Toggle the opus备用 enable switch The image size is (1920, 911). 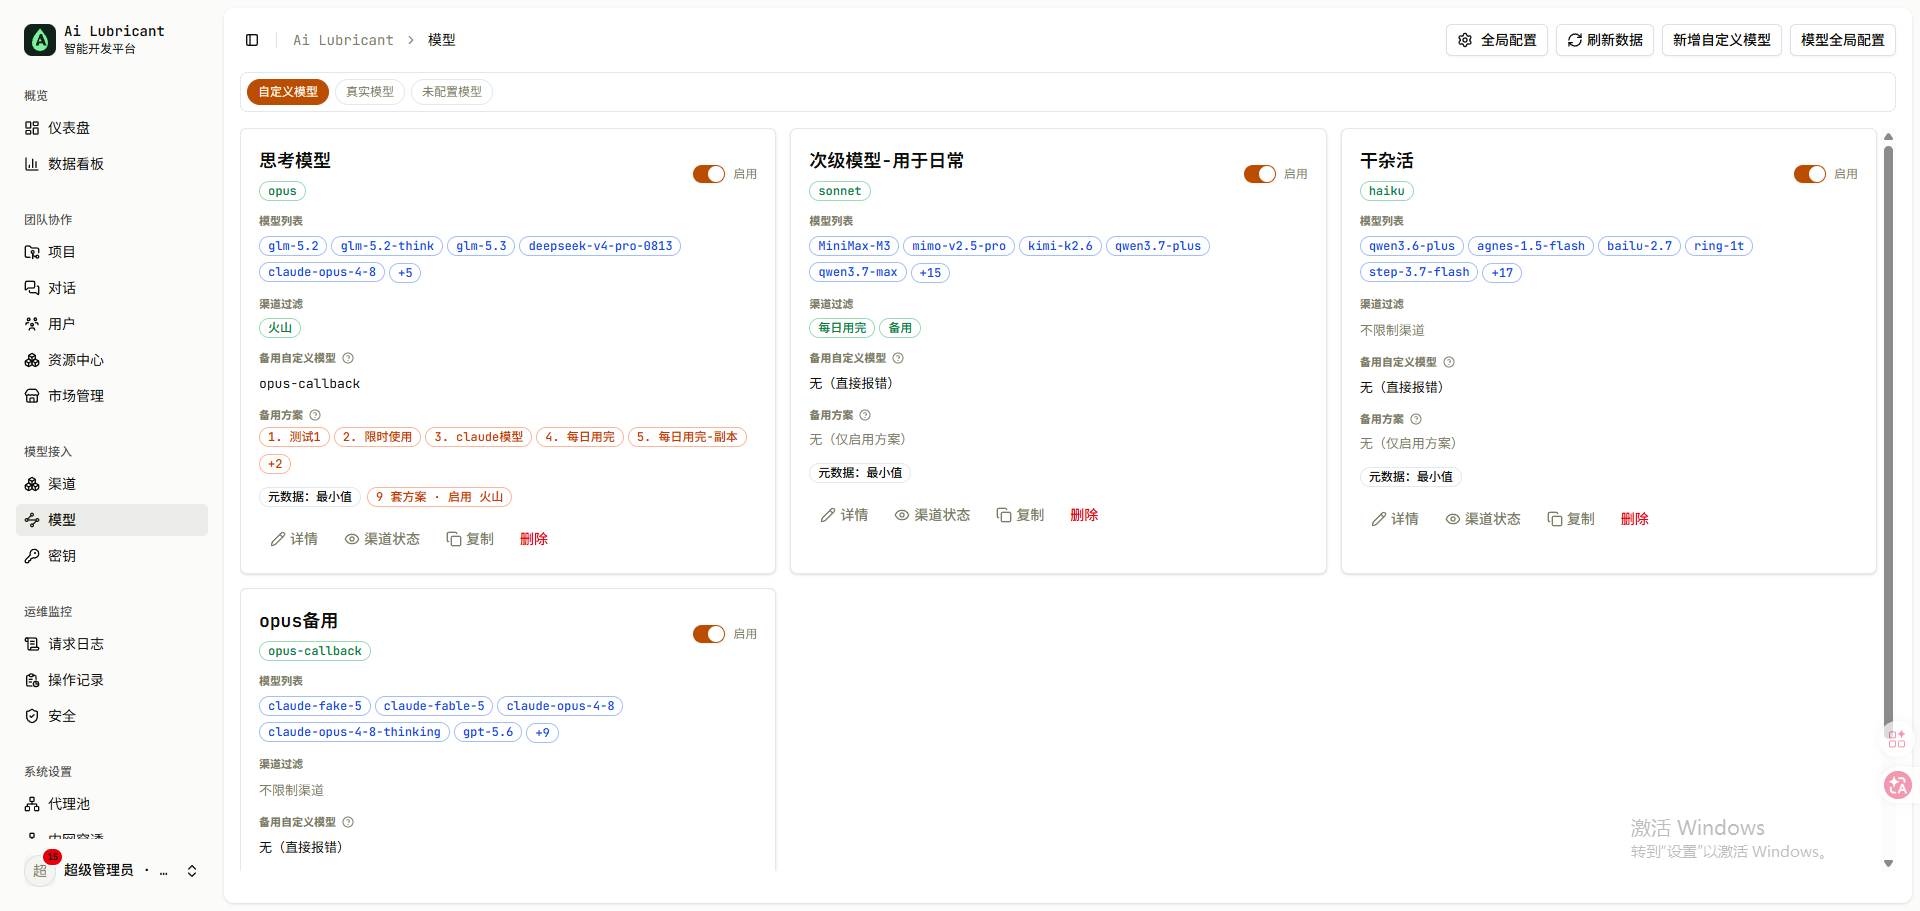click(x=709, y=634)
